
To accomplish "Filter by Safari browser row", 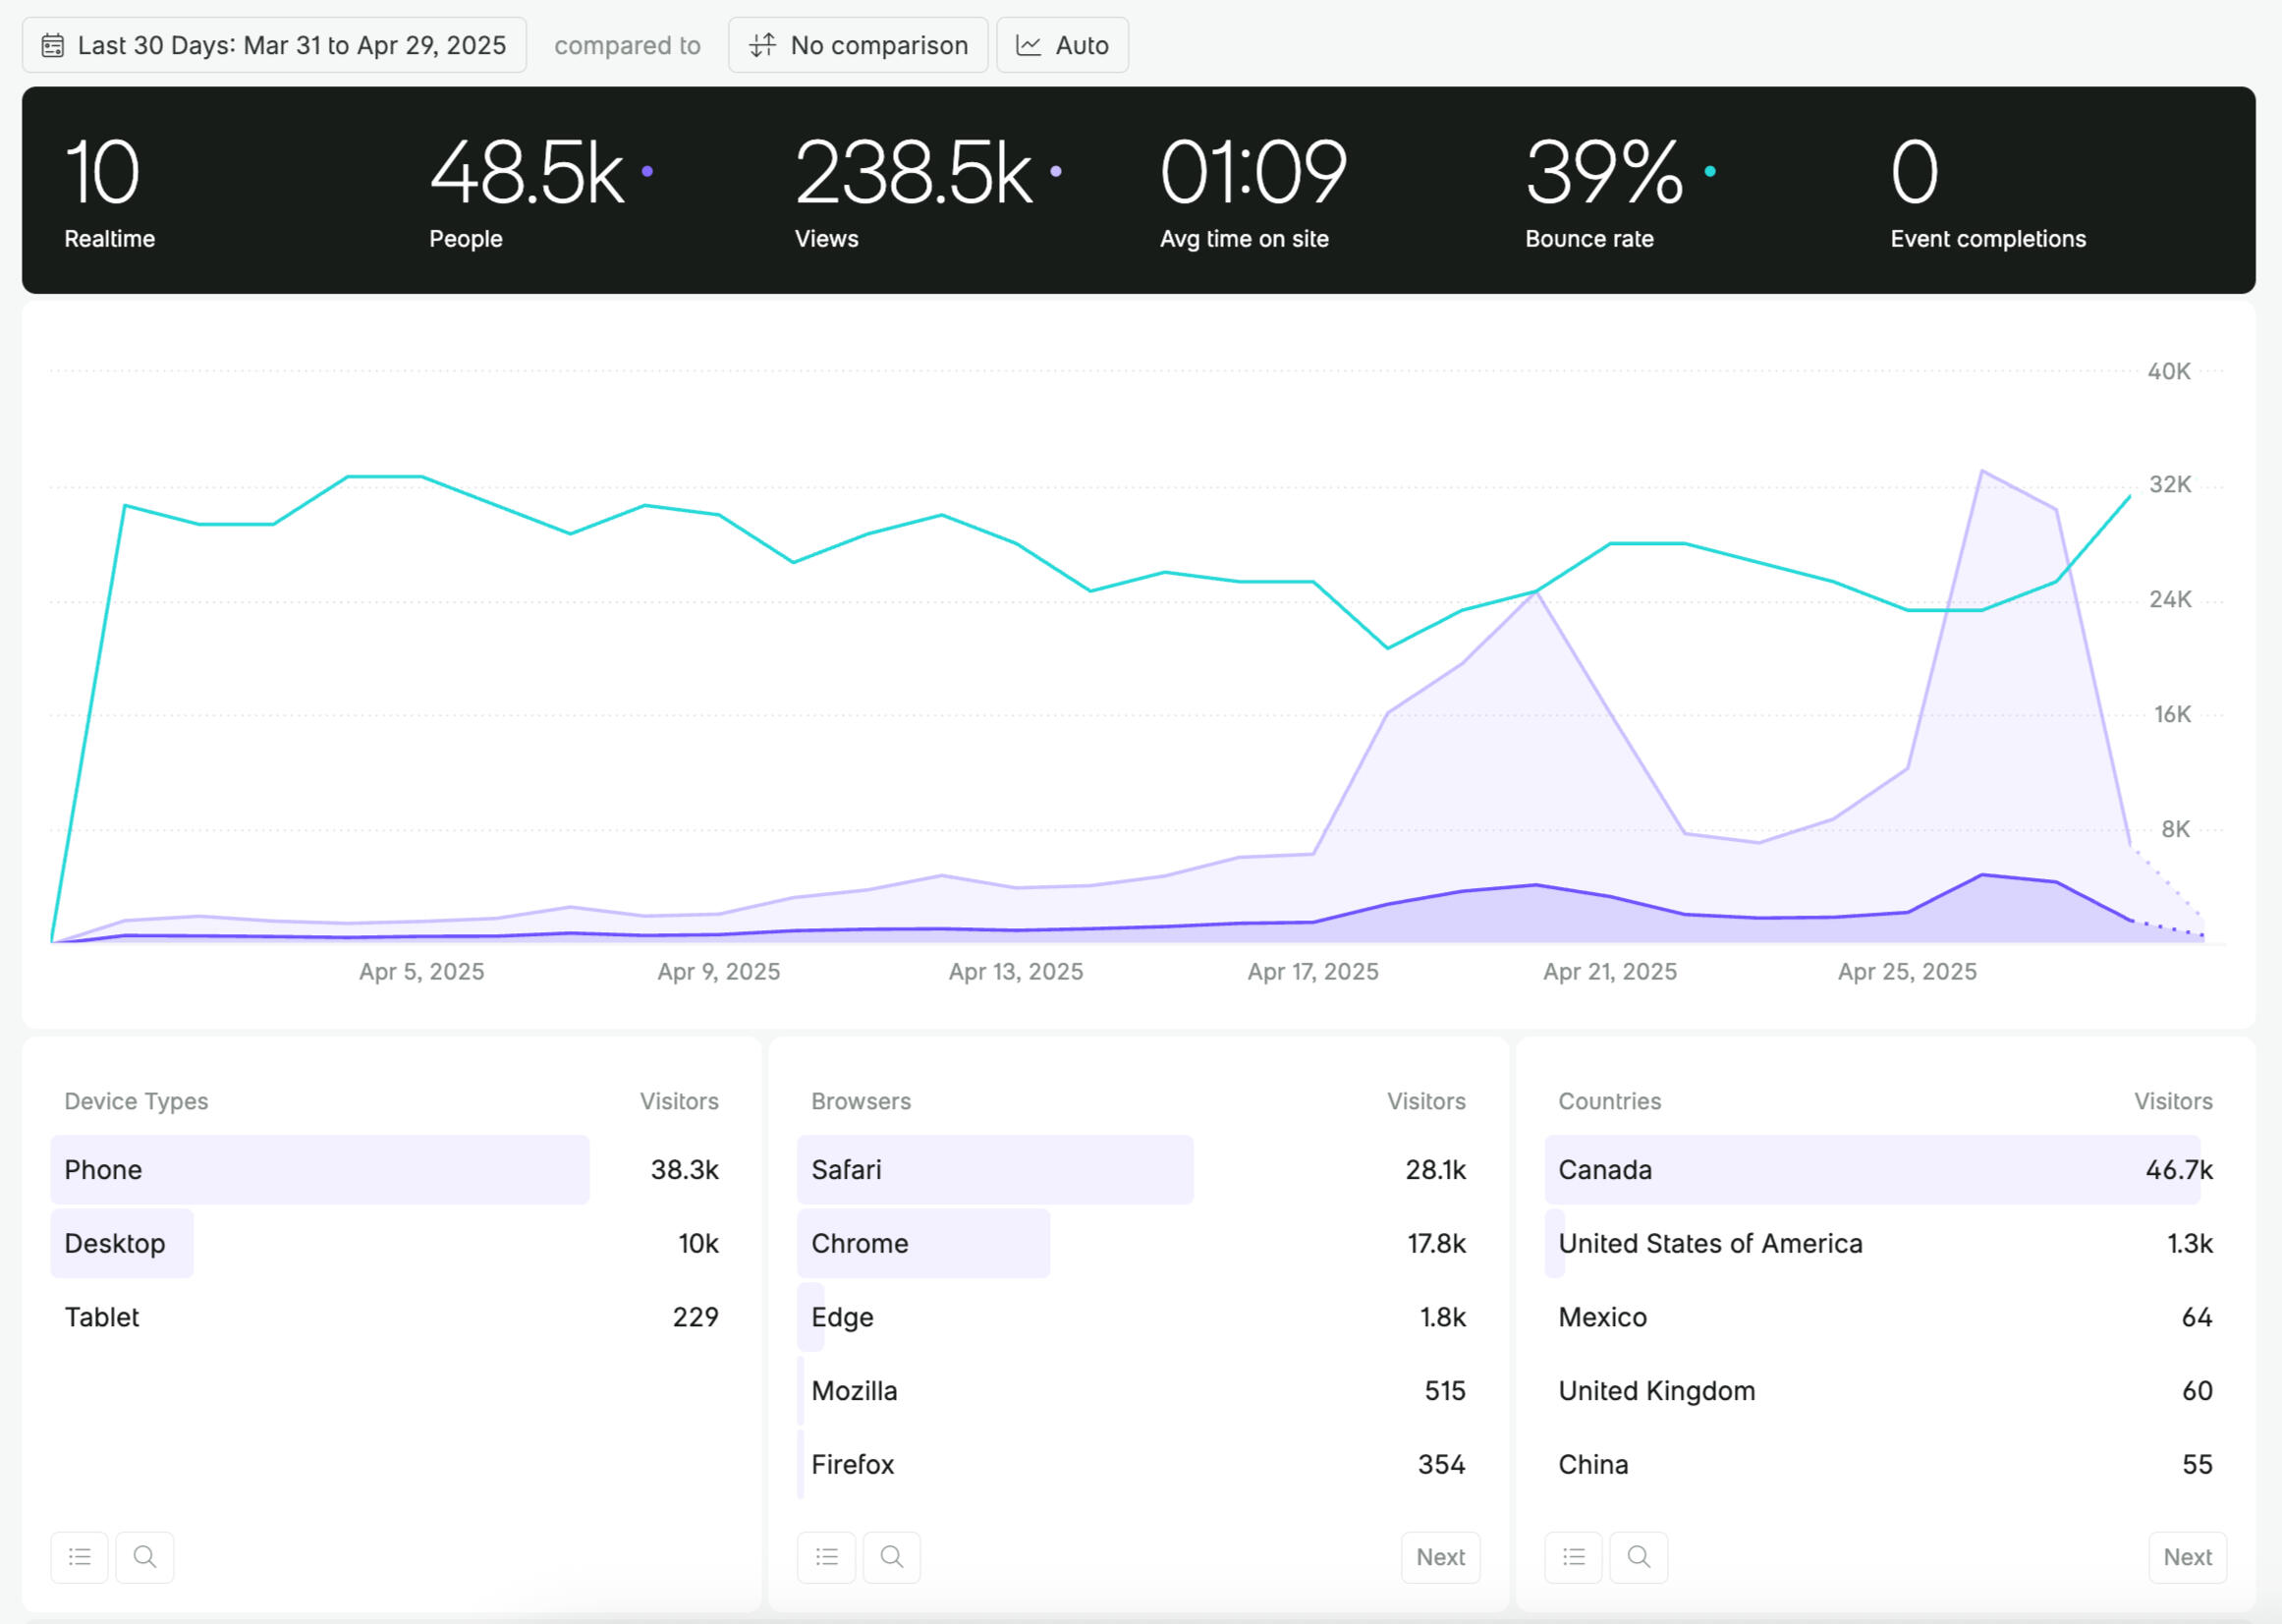I will [995, 1169].
